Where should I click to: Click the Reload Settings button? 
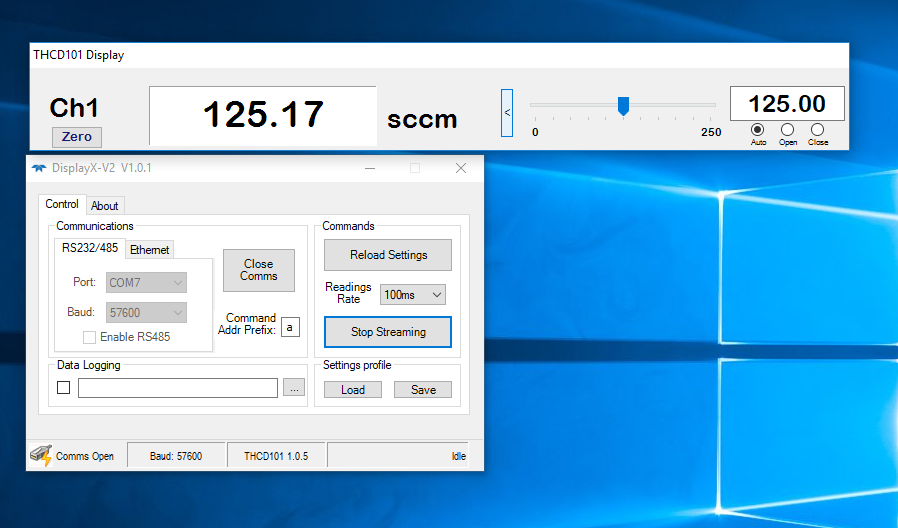(x=388, y=255)
